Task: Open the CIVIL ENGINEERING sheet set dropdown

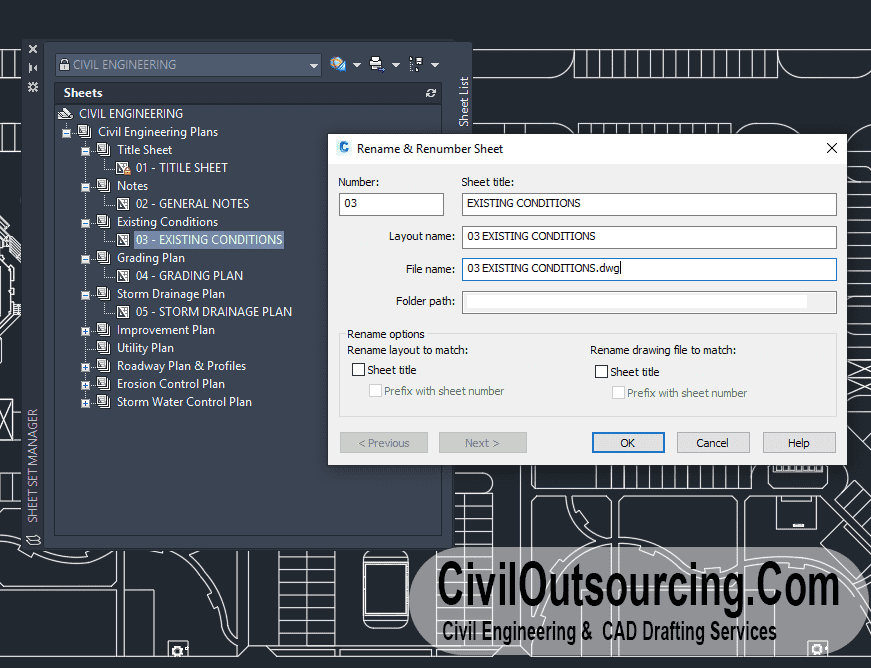Action: coord(313,65)
